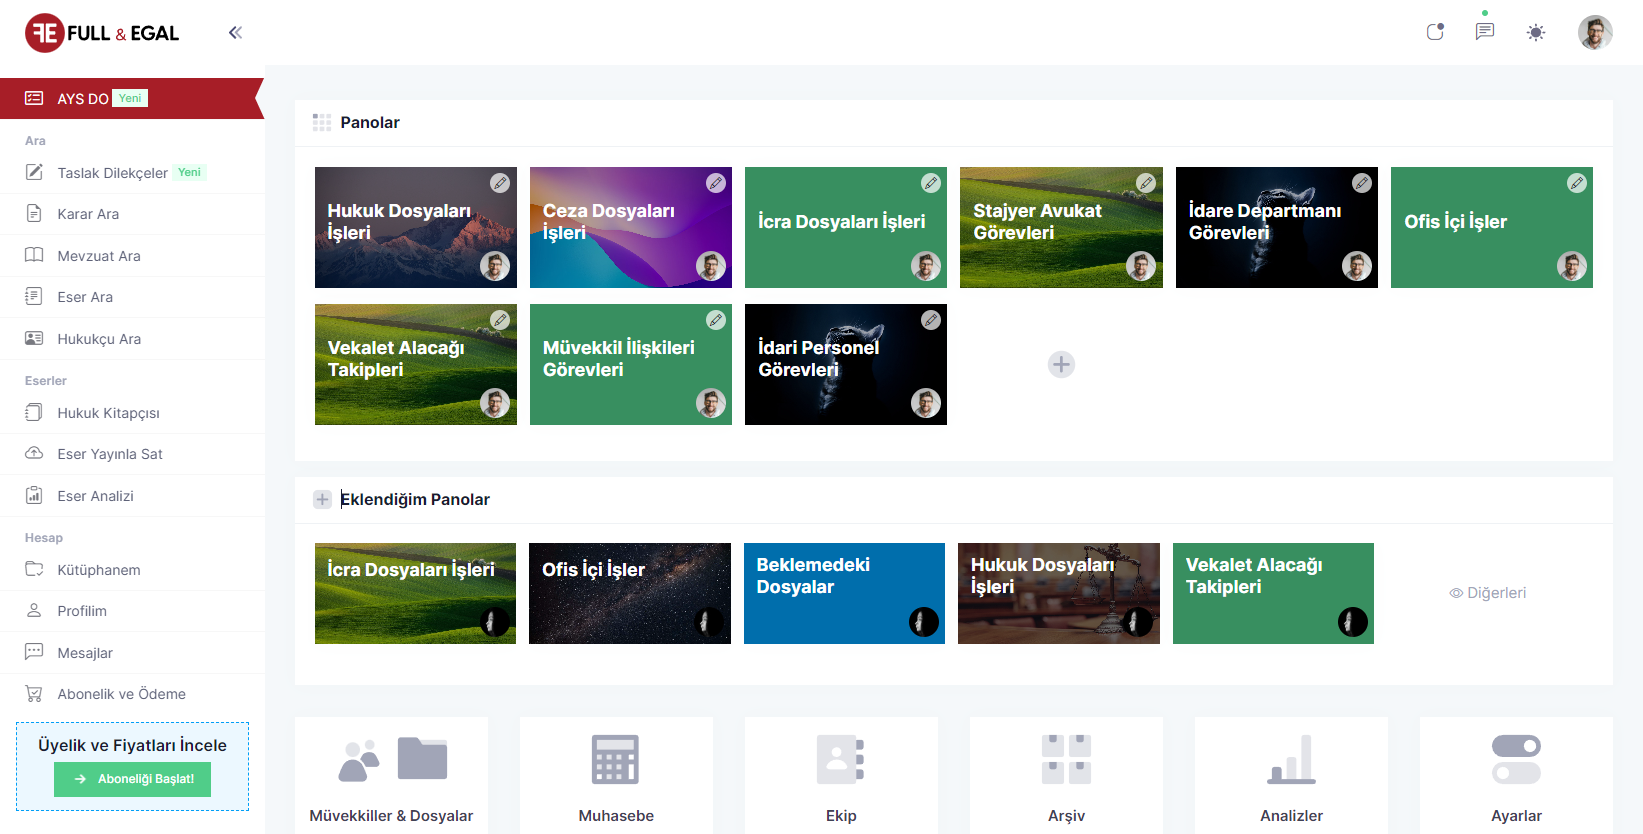Expand Eklendiğim Panolar plus icon
1643x834 pixels.
pyautogui.click(x=322, y=499)
